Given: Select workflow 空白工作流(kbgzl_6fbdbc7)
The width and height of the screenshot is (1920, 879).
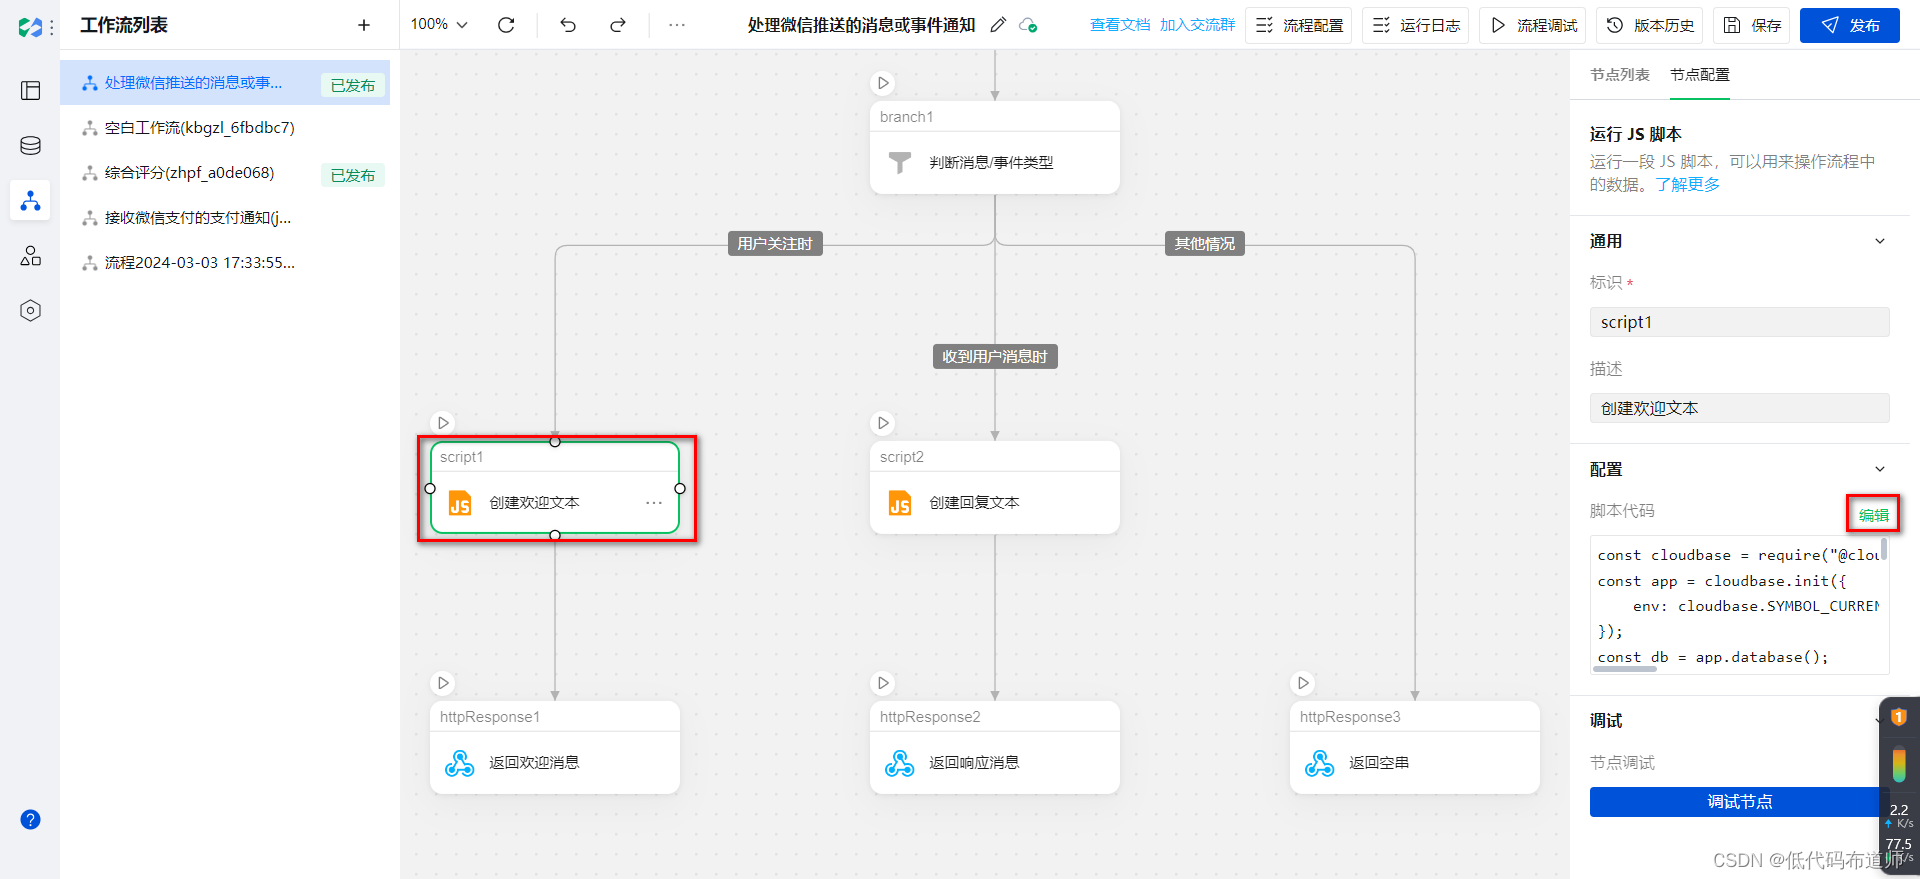Looking at the screenshot, I should (x=225, y=128).
